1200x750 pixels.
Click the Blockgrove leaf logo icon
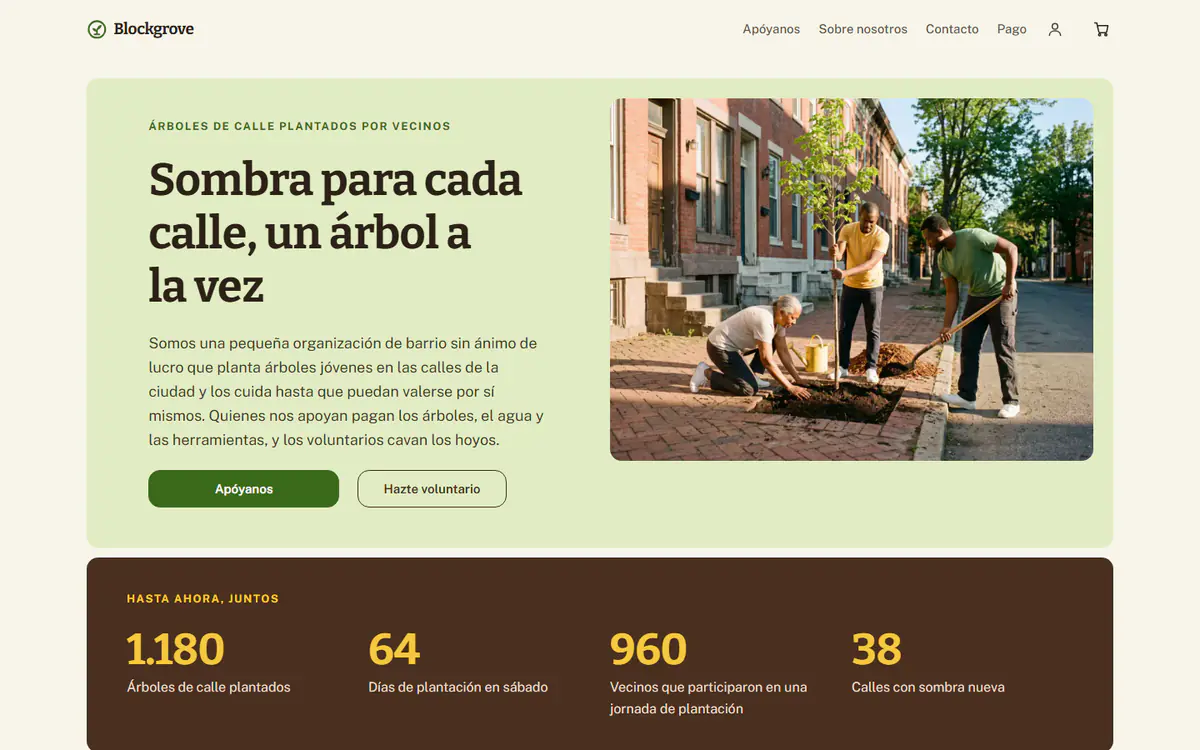click(97, 29)
